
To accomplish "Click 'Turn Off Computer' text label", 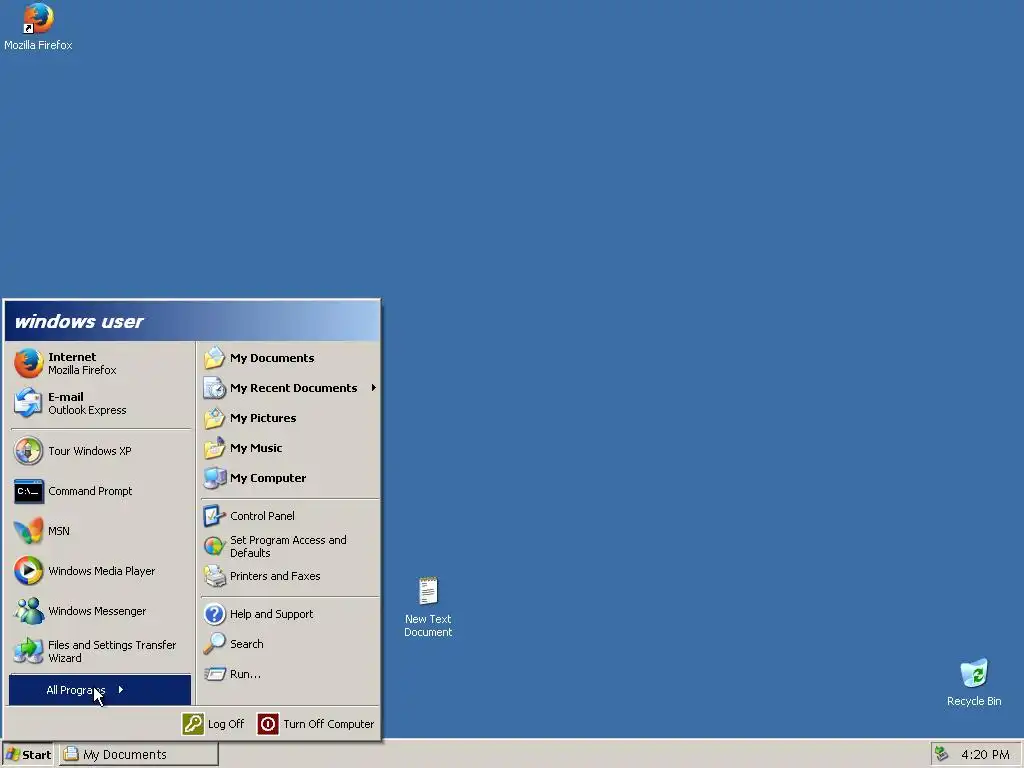I will (328, 724).
